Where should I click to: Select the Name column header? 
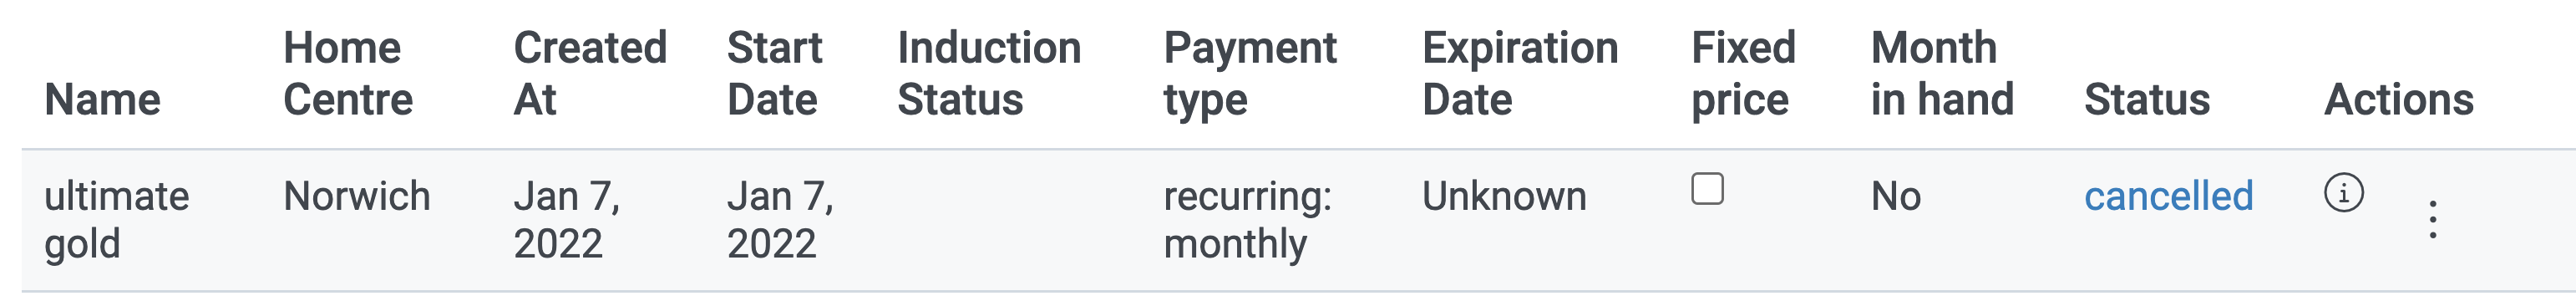coord(102,100)
